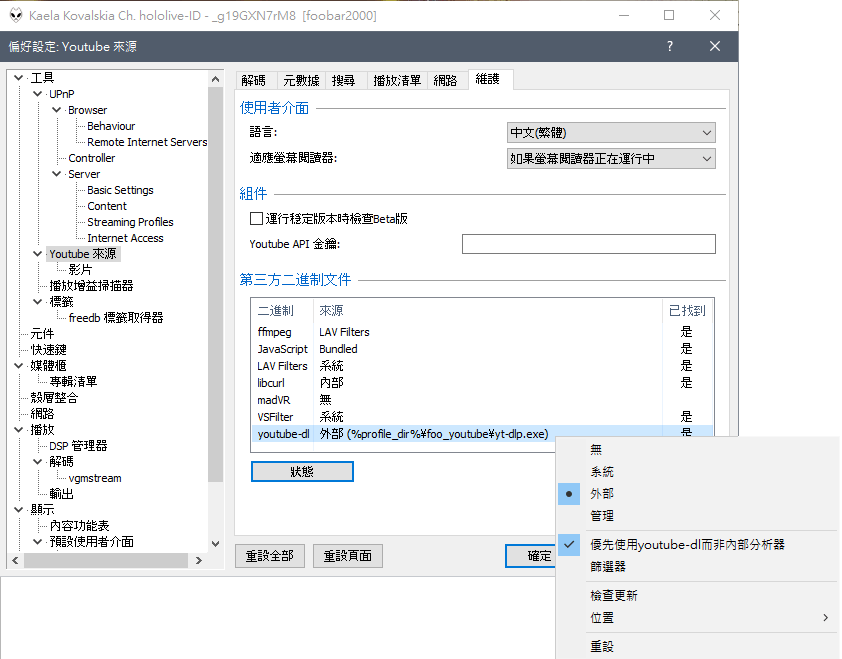
Task: Select 快速鍵 in the tree
Action: coord(48,350)
